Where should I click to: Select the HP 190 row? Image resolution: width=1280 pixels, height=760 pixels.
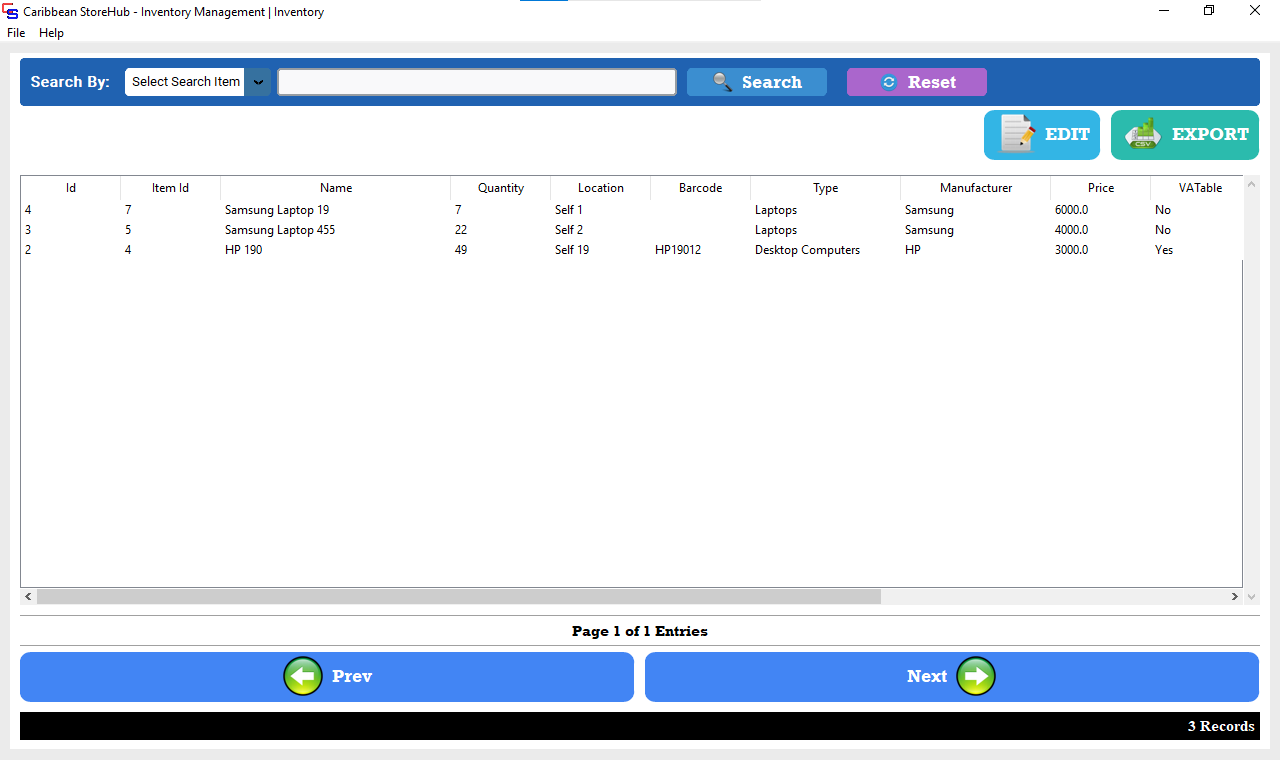tap(632, 250)
